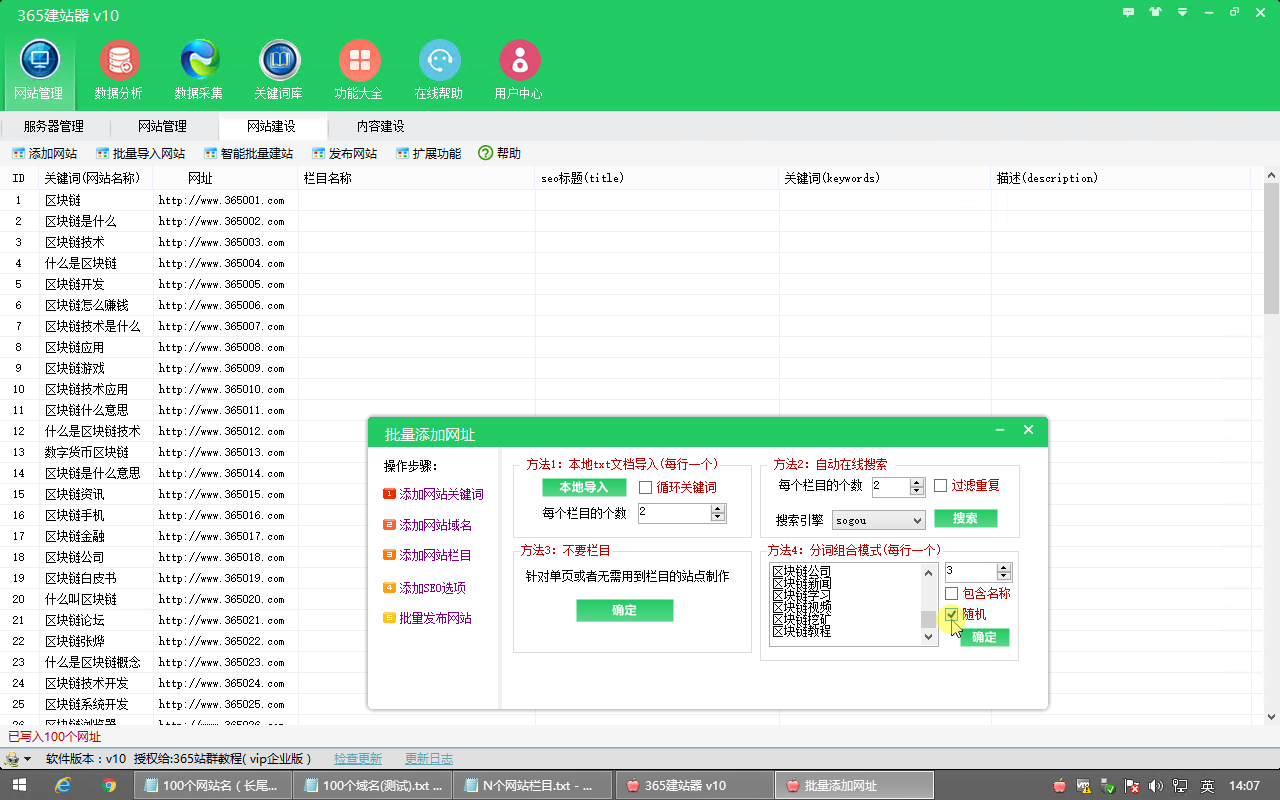The height and width of the screenshot is (800, 1280).
Task: Click the 更新日志 link
Action: (x=429, y=759)
